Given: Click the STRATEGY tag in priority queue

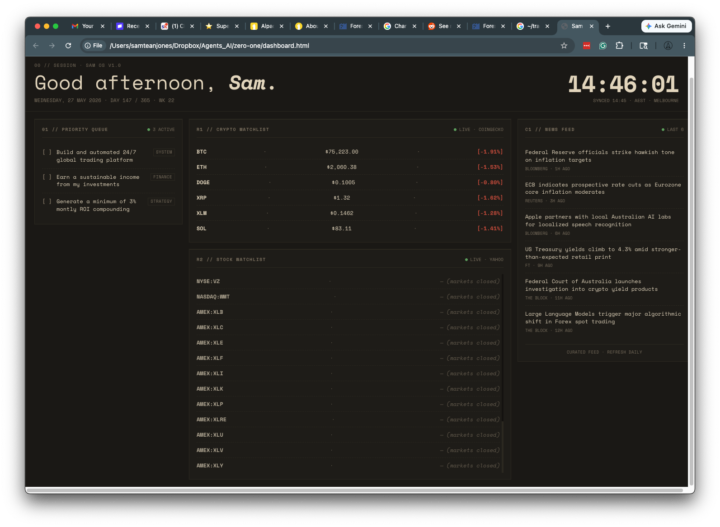Looking at the screenshot, I should coord(161,201).
